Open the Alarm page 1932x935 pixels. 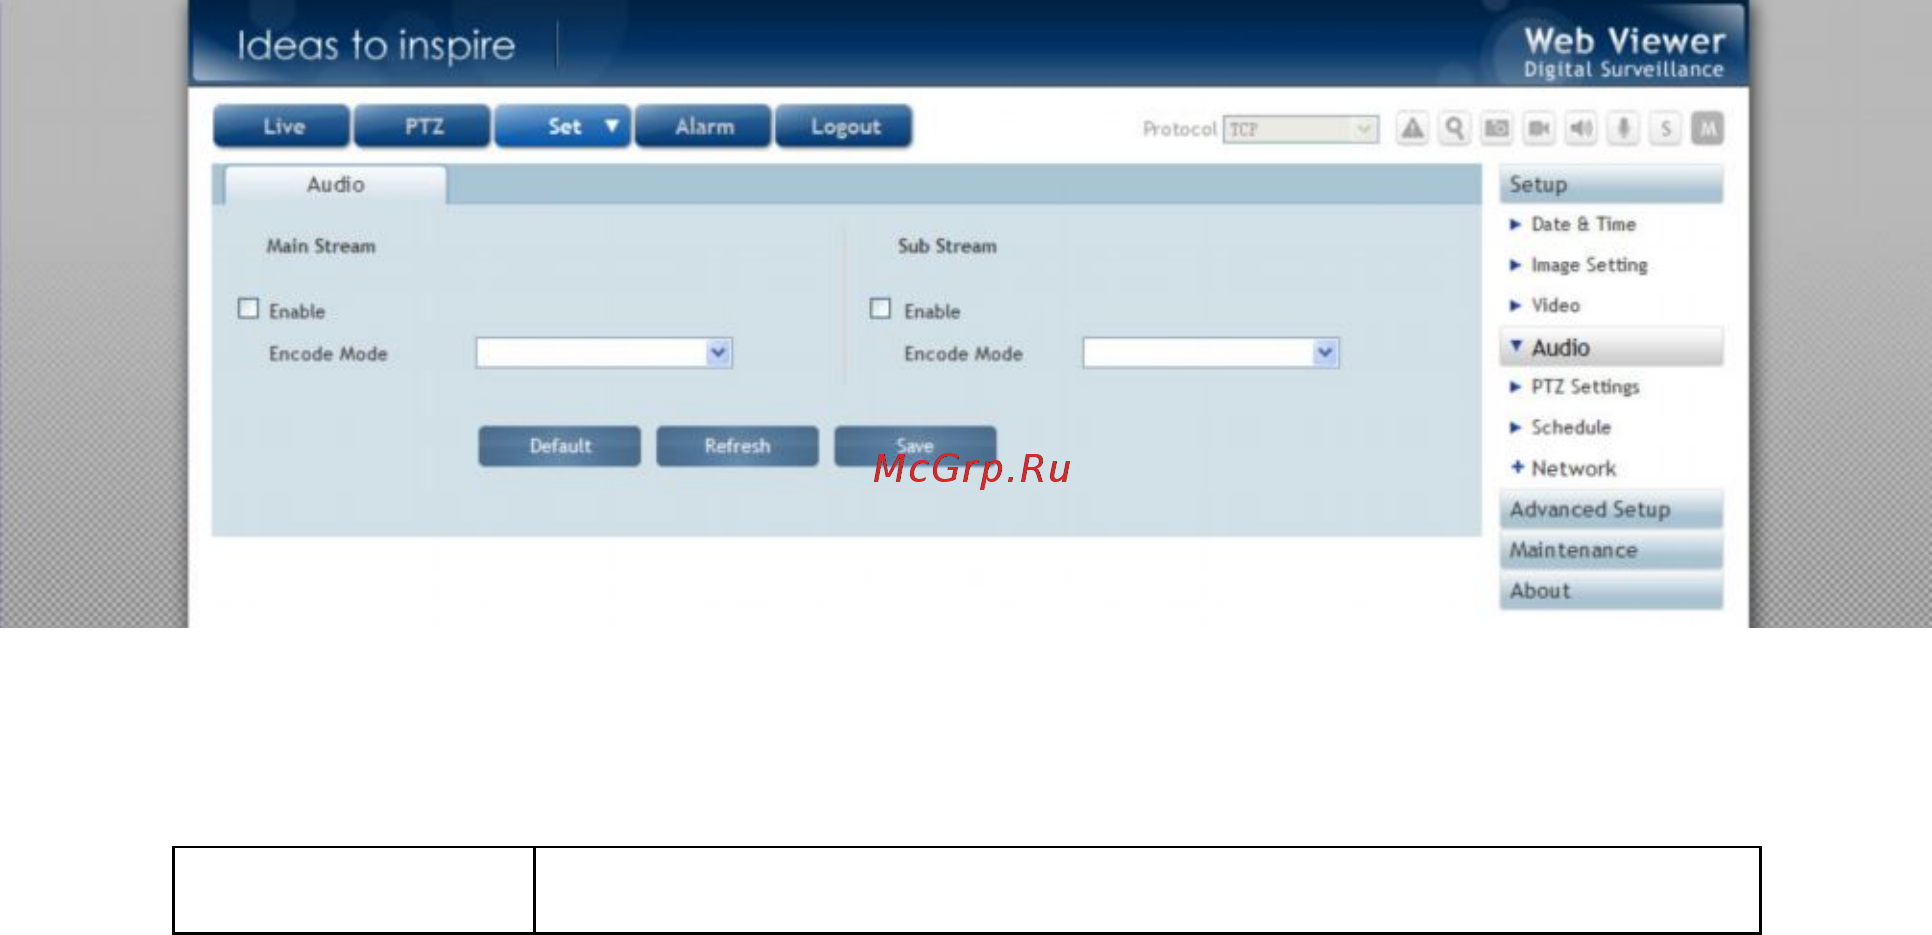pos(703,126)
